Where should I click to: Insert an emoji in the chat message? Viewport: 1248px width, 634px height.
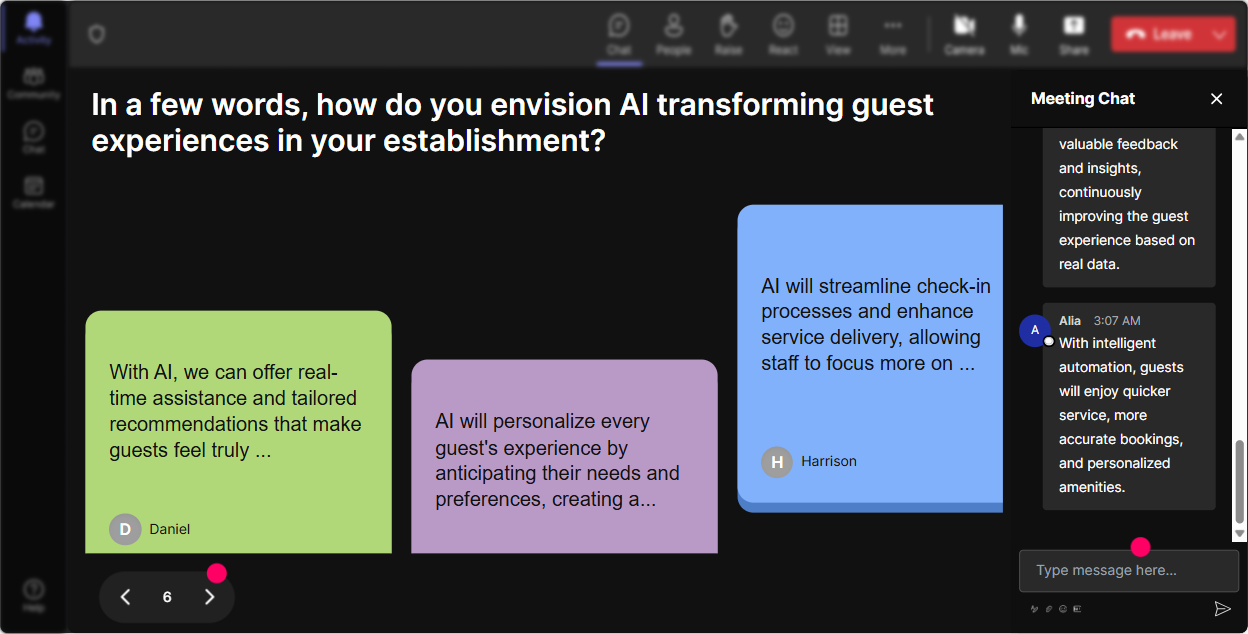pyautogui.click(x=1063, y=608)
